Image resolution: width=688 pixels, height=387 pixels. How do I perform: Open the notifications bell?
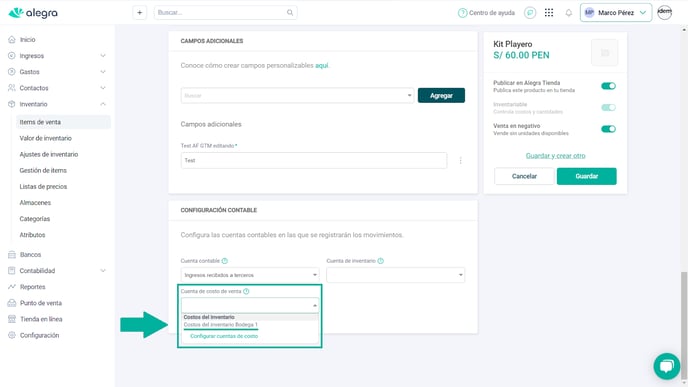569,13
